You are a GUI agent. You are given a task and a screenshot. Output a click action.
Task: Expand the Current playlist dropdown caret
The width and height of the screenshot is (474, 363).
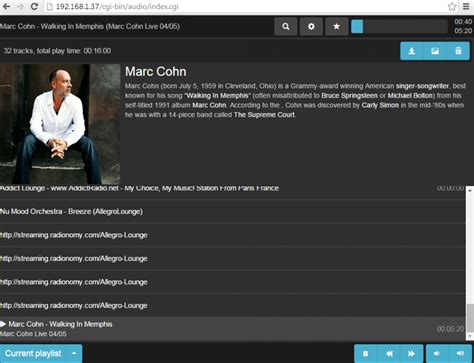[x=74, y=354]
